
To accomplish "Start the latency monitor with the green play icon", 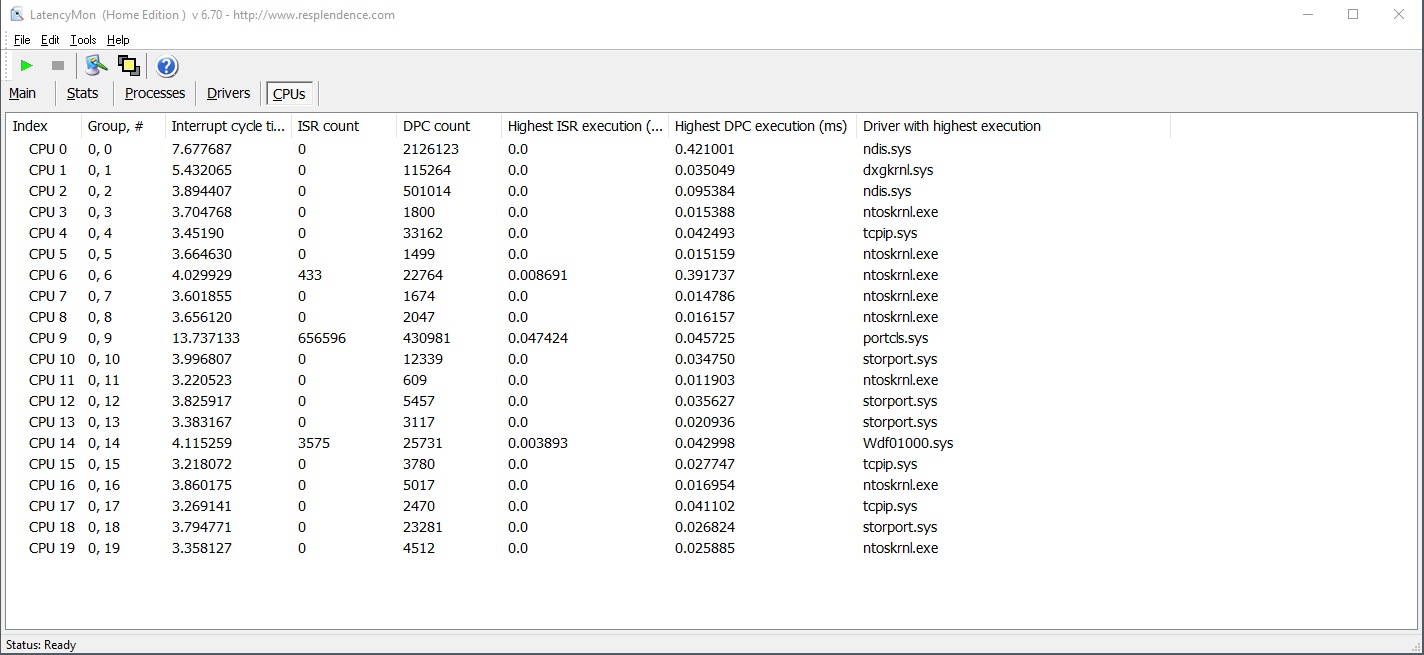I will click(x=27, y=66).
